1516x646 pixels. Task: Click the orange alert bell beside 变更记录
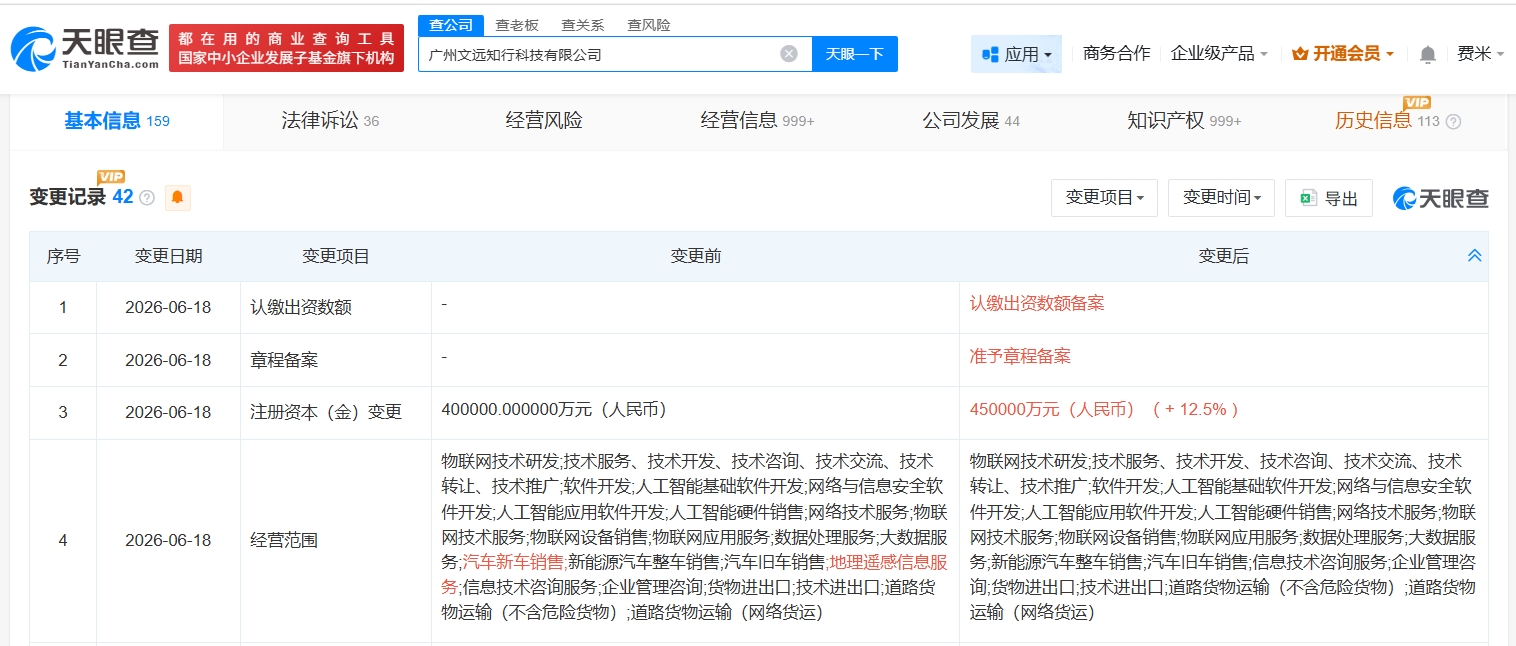[177, 197]
